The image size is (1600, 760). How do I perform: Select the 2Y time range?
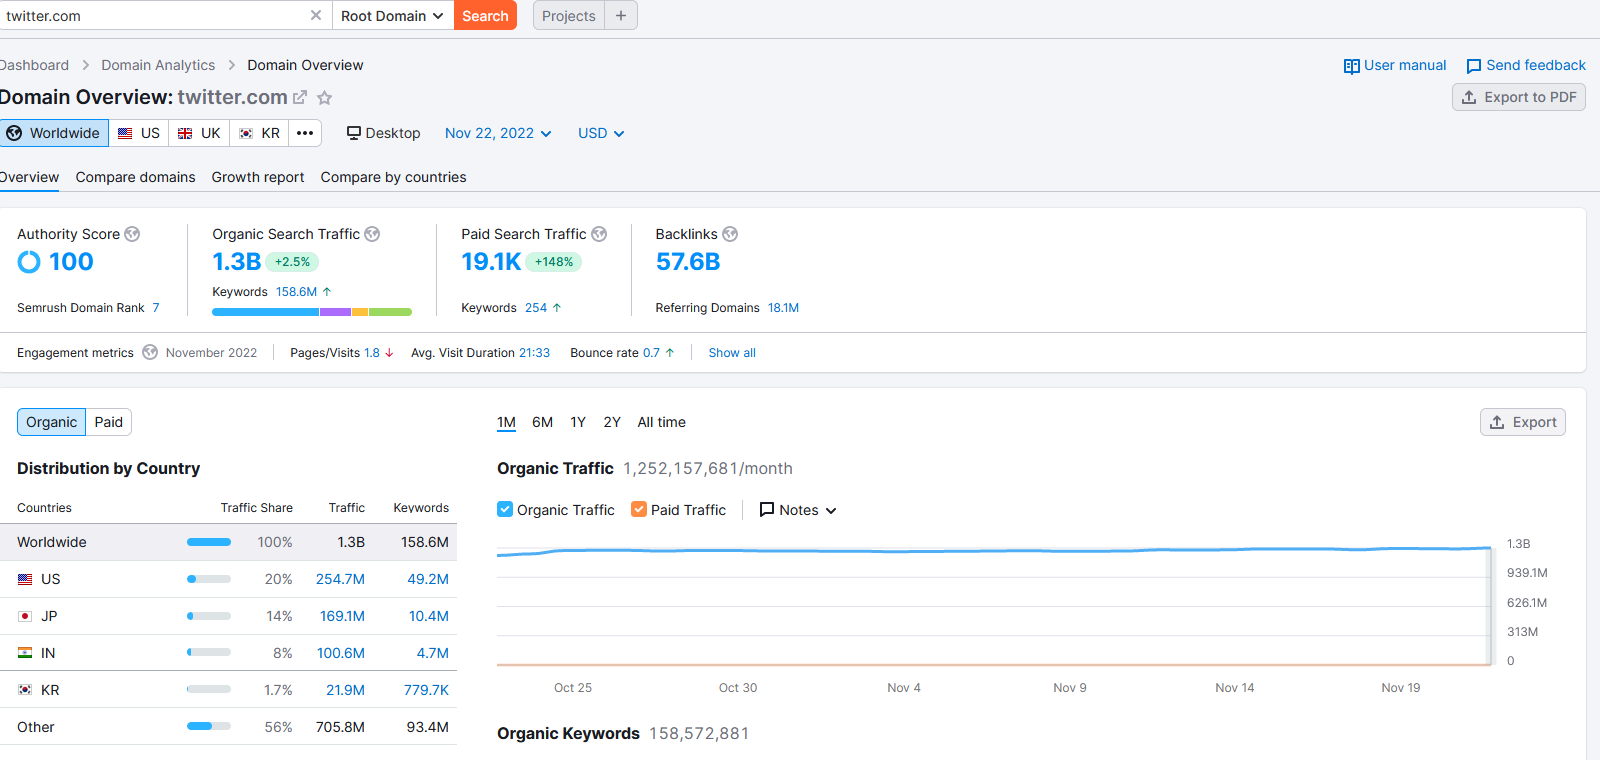click(x=612, y=422)
